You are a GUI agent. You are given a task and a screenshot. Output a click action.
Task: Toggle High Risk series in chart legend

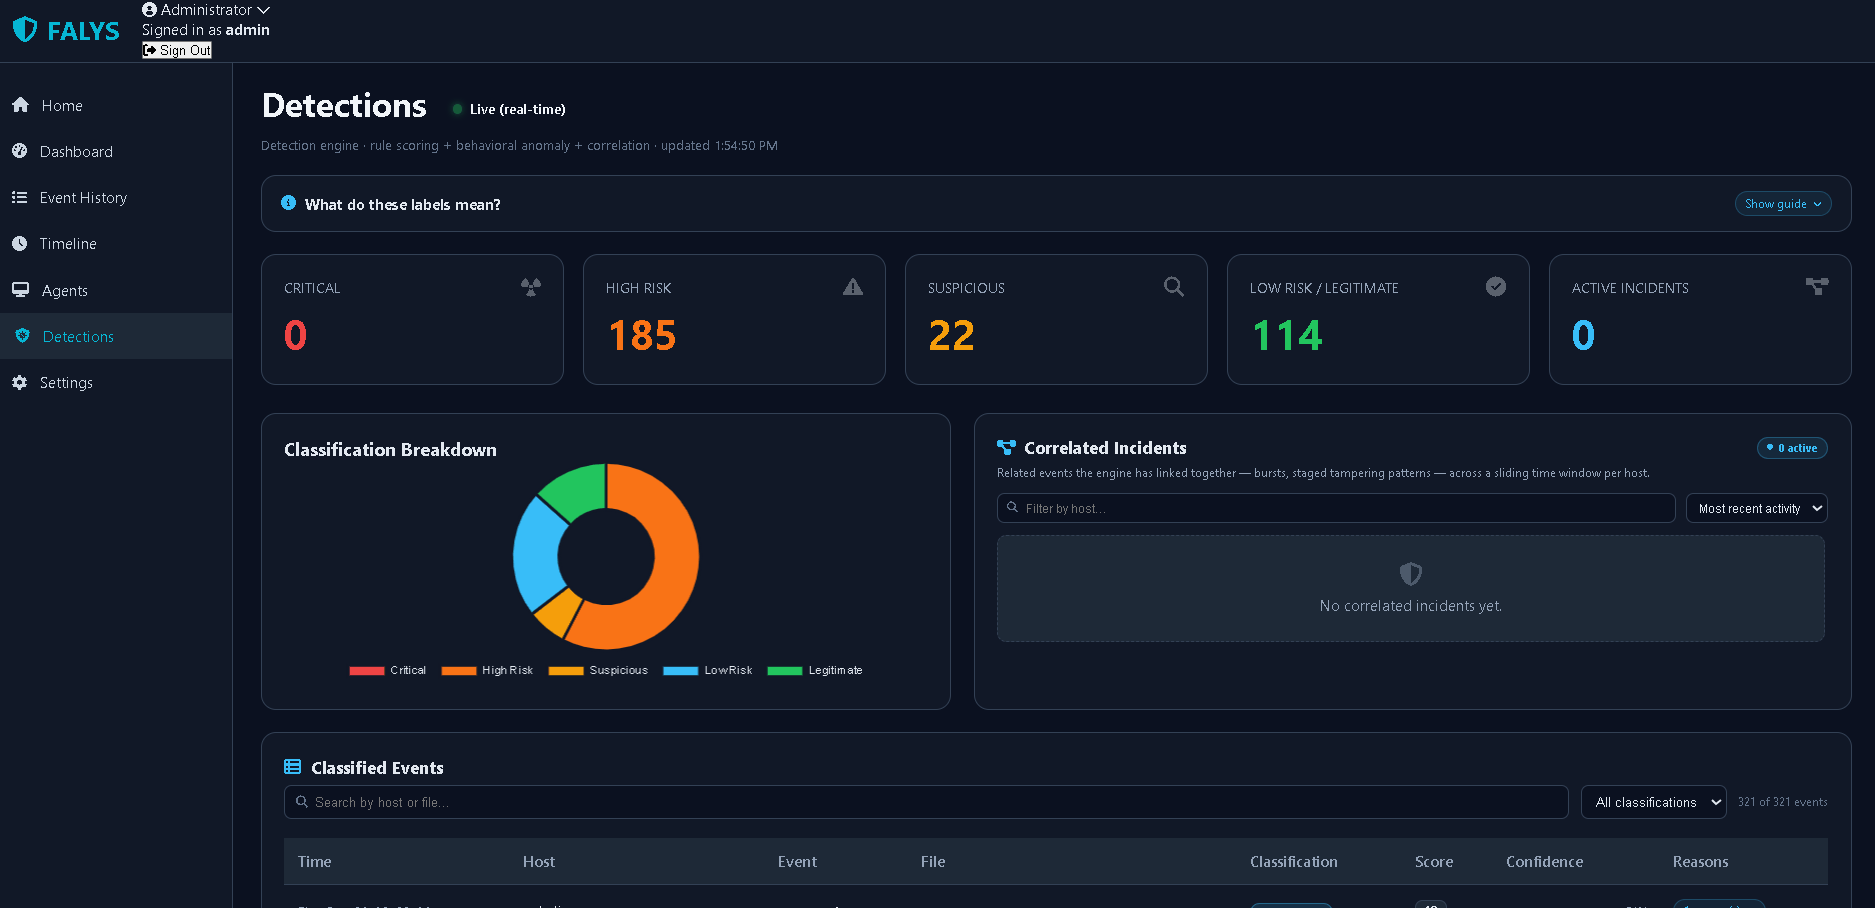pos(487,670)
